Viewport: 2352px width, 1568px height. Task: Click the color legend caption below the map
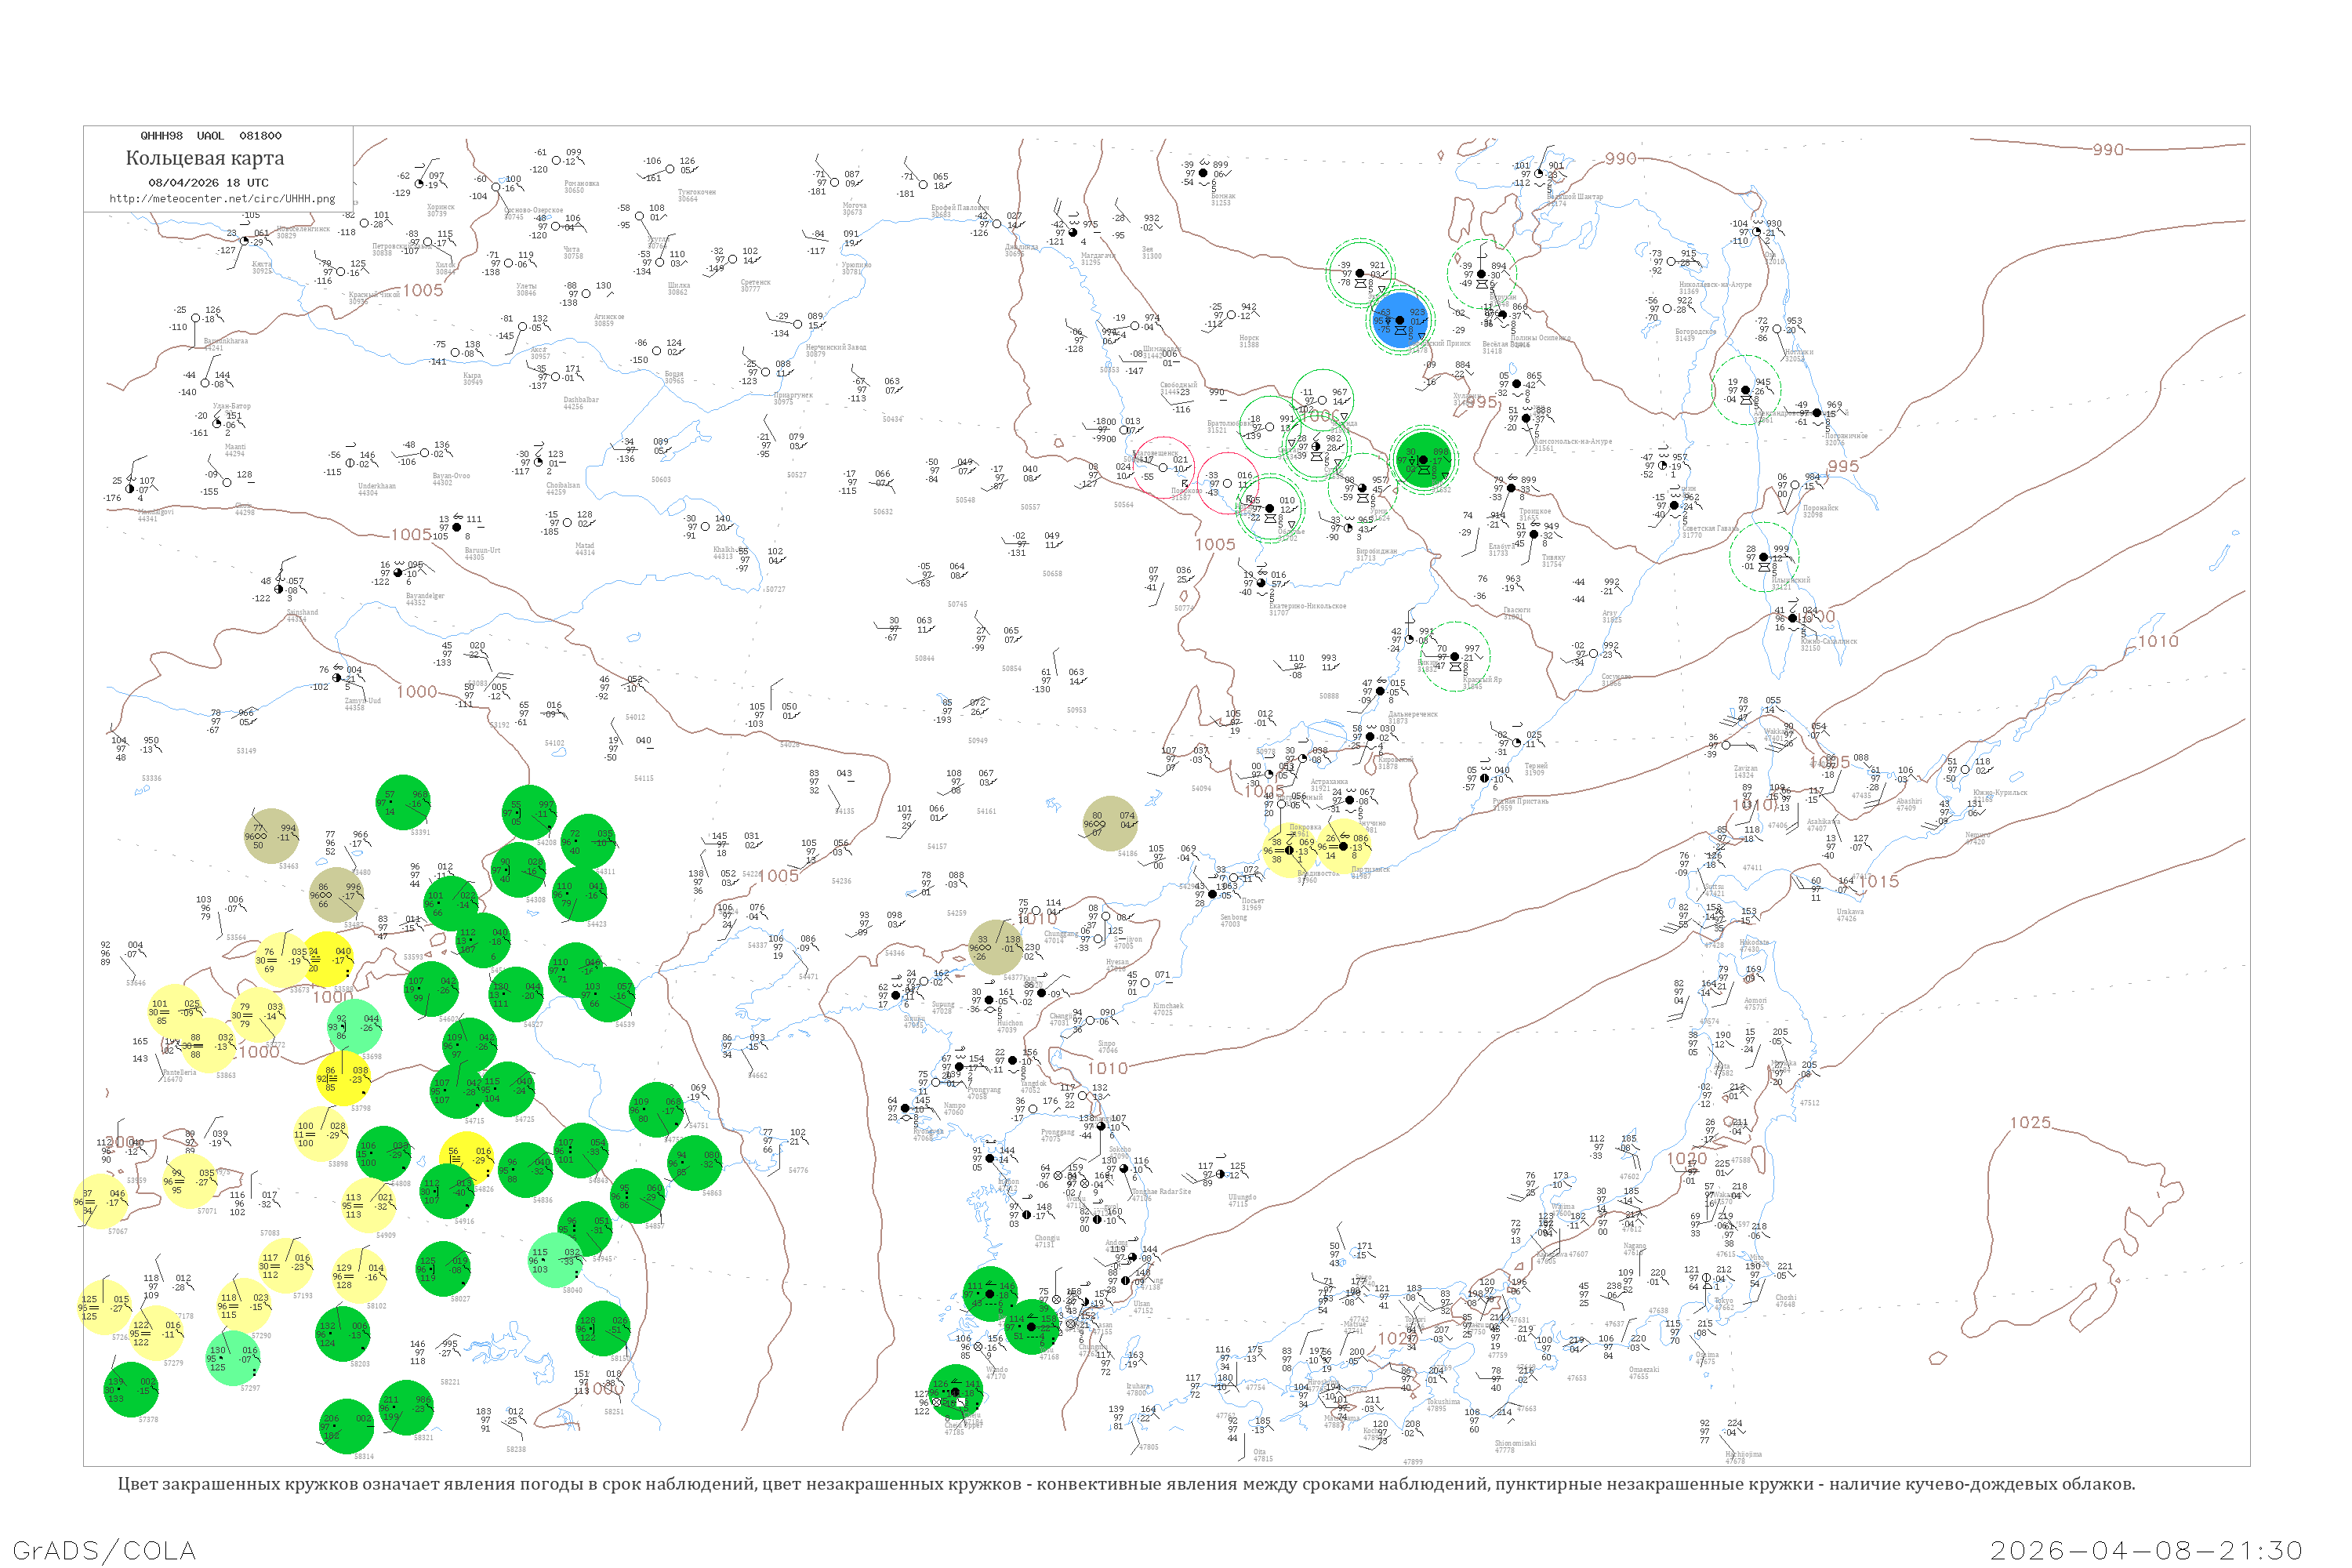click(x=1126, y=1484)
